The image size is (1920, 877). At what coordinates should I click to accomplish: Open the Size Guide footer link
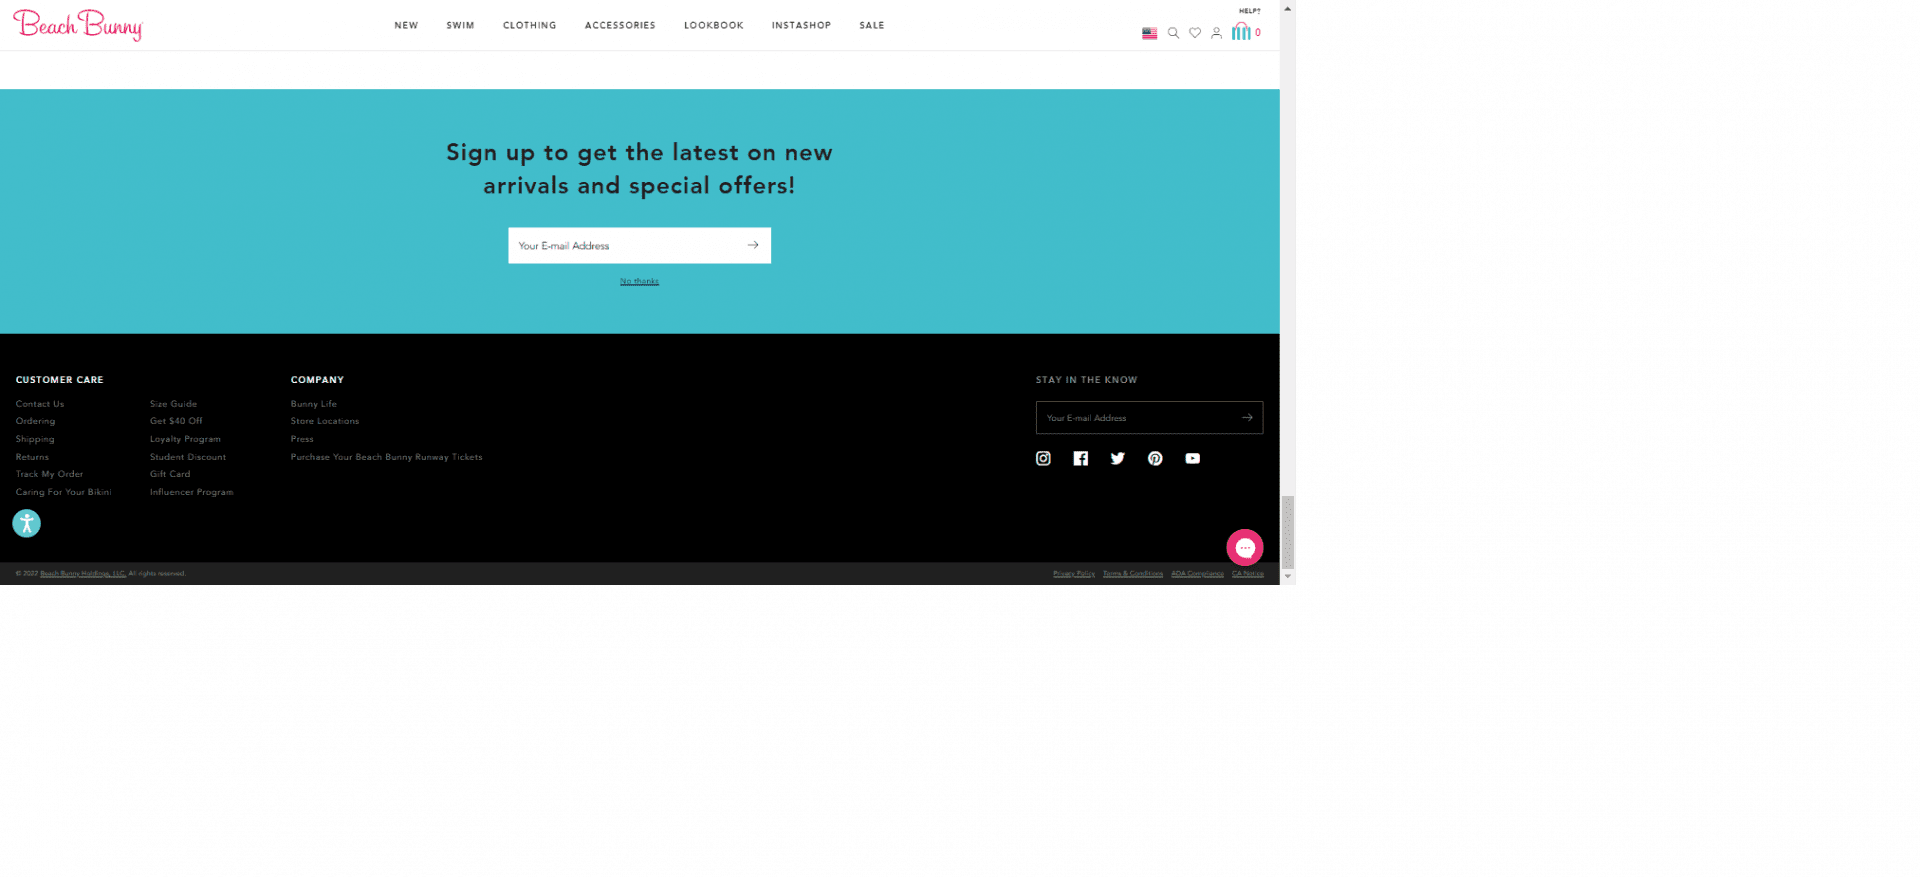(173, 404)
